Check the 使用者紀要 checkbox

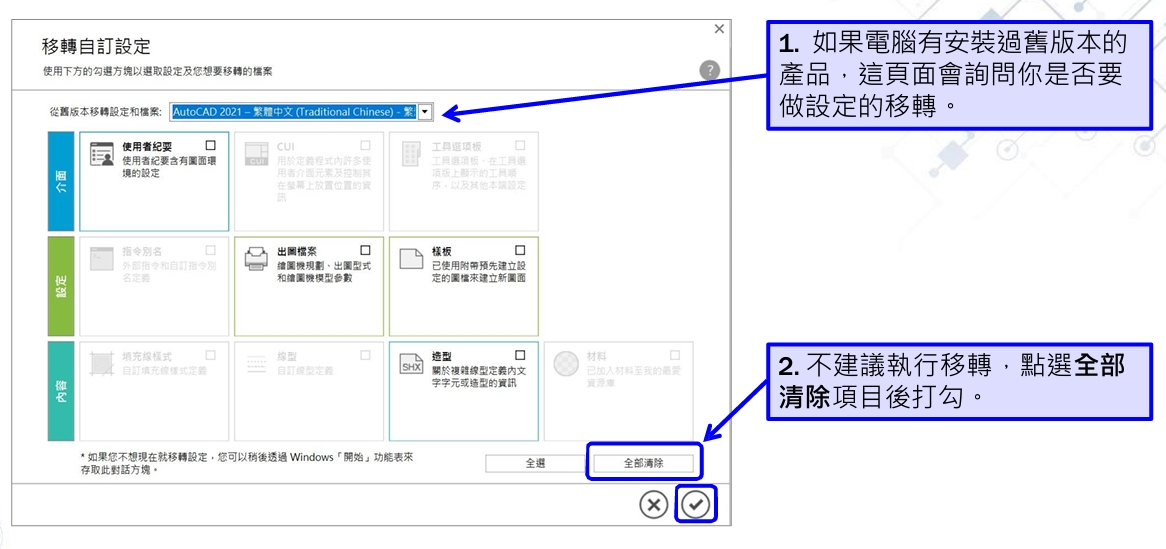point(210,146)
